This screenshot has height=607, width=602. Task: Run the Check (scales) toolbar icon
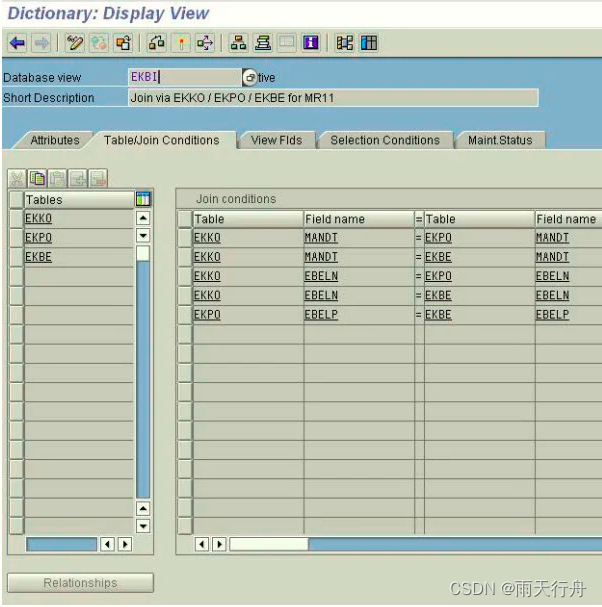[156, 43]
